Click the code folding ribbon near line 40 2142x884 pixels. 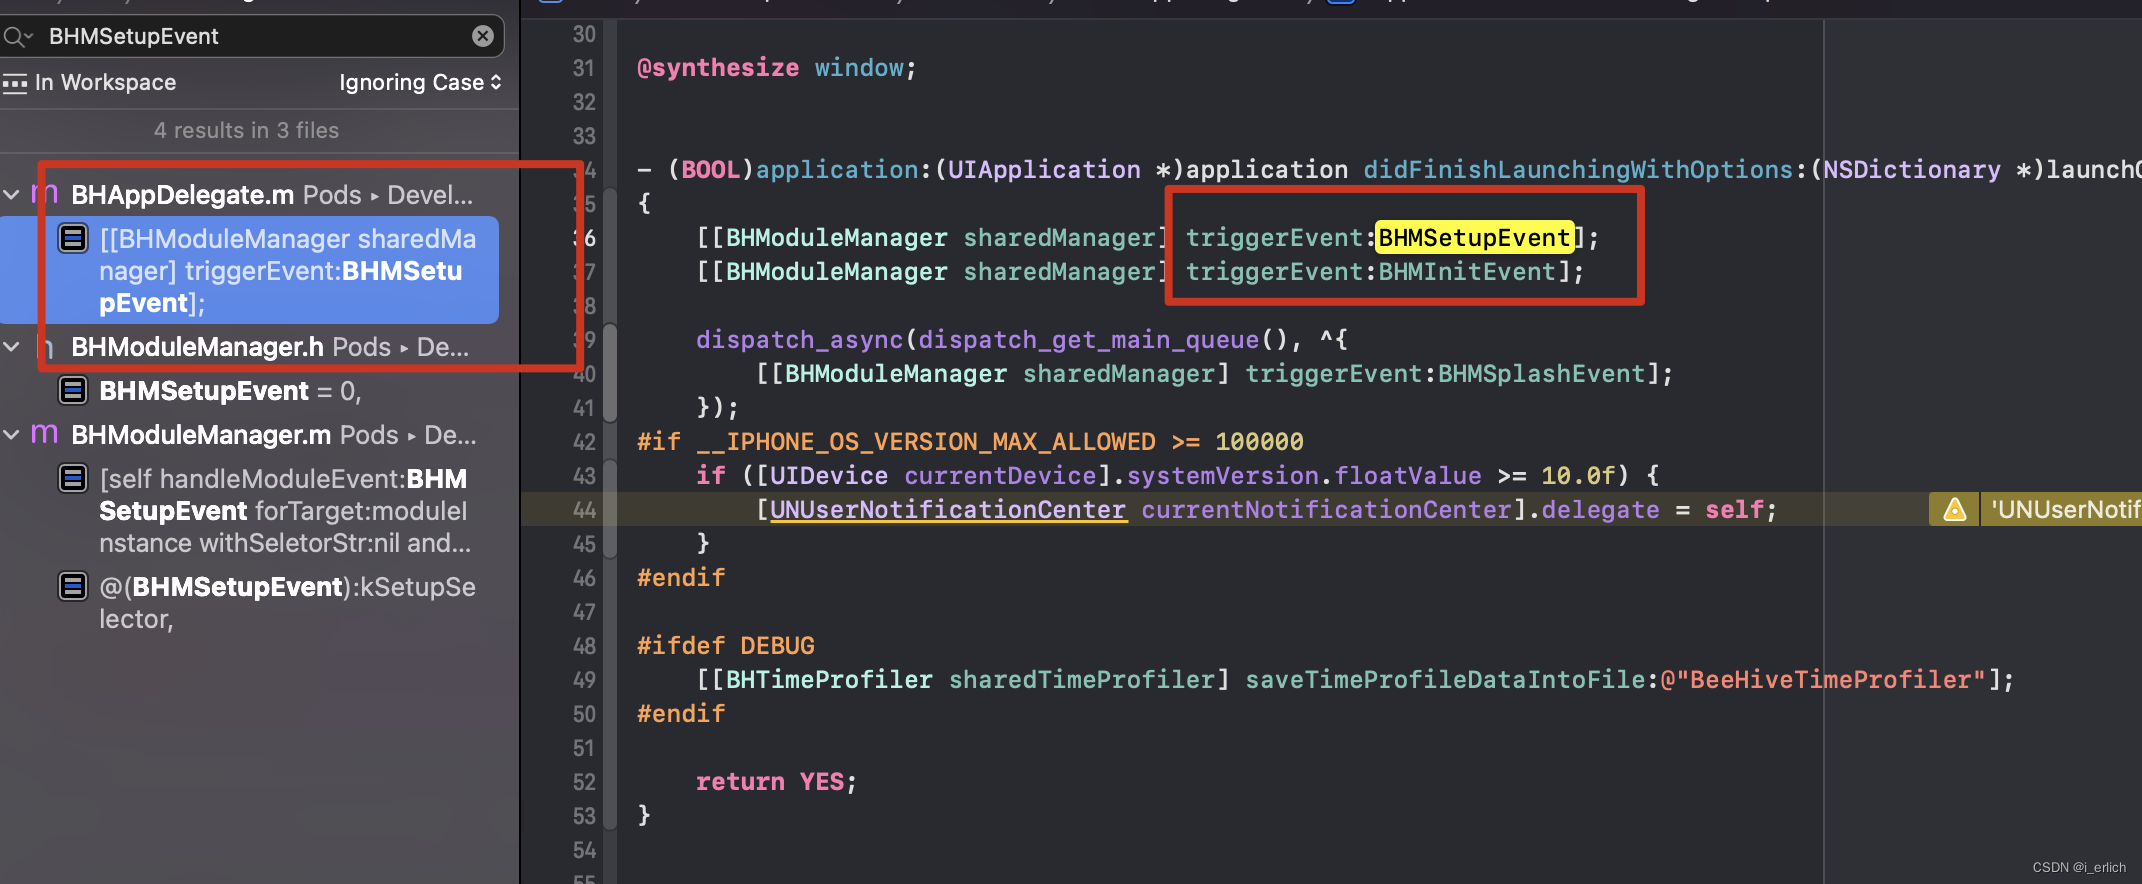click(x=610, y=374)
